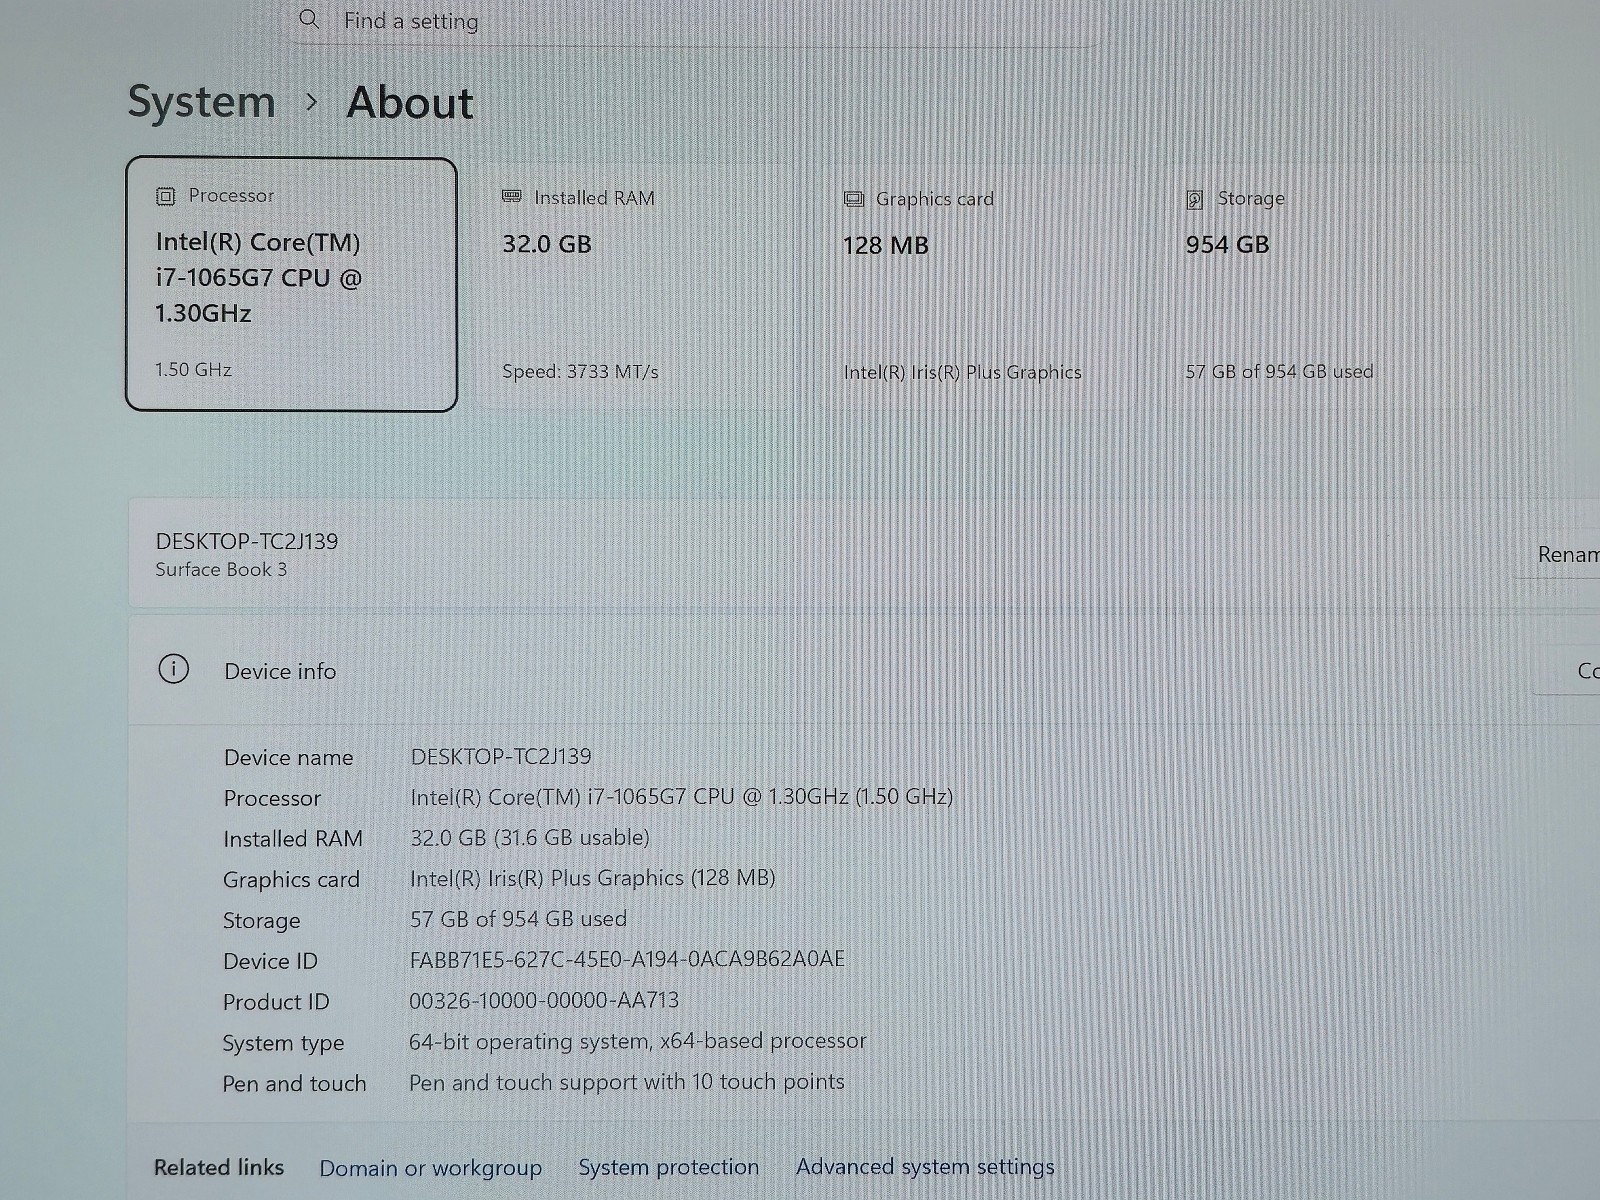Click the RAM memory icon
Viewport: 1600px width, 1200px height.
coord(512,197)
